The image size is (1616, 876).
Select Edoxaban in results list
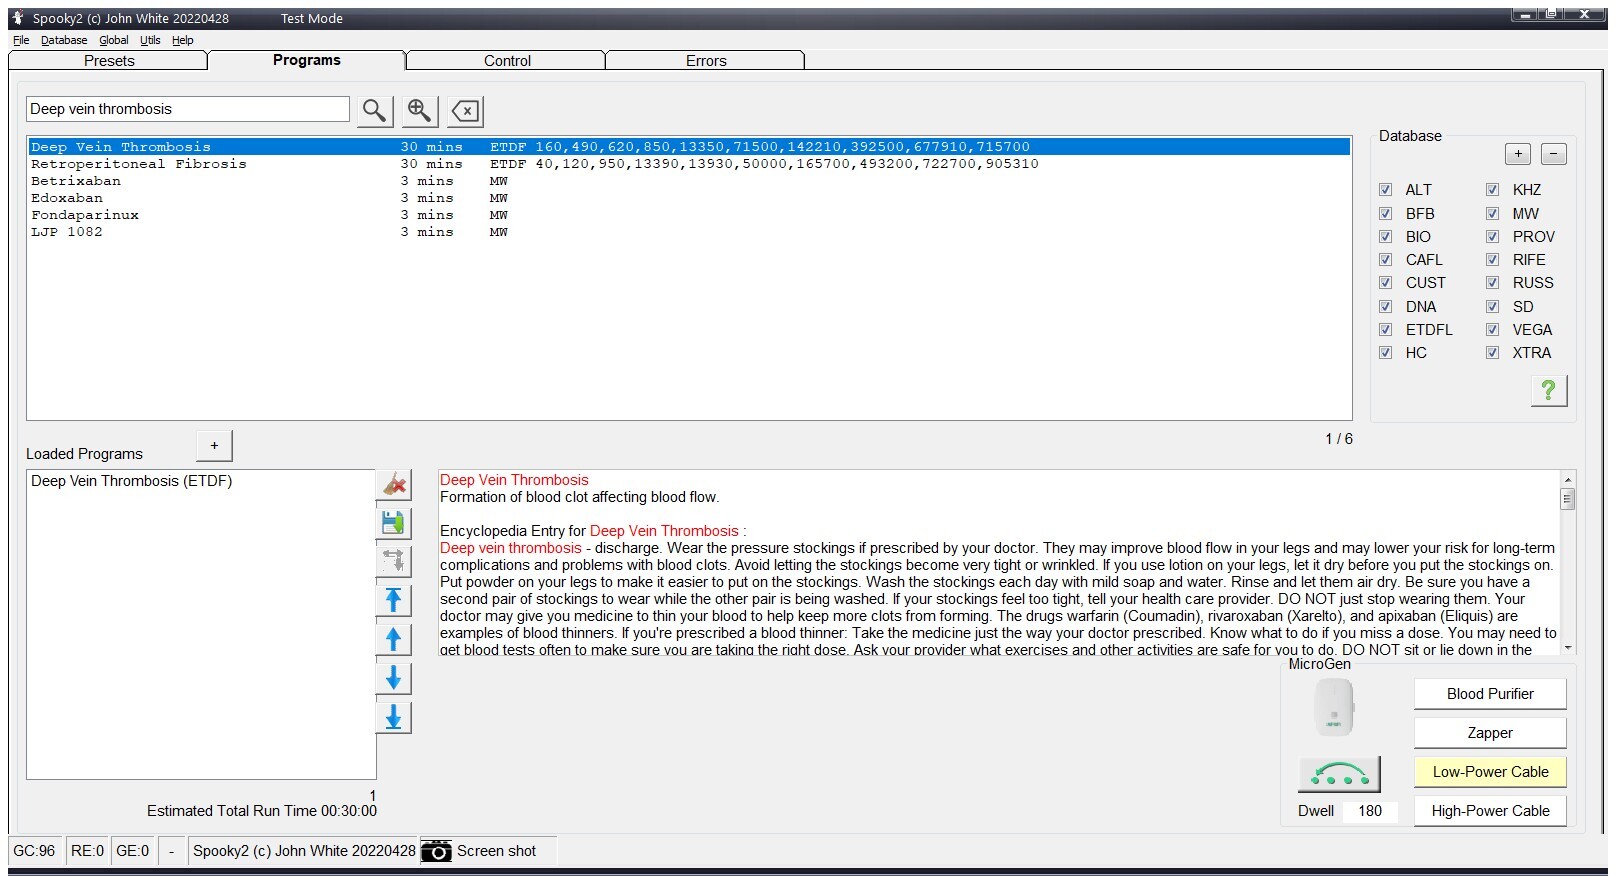click(x=689, y=198)
